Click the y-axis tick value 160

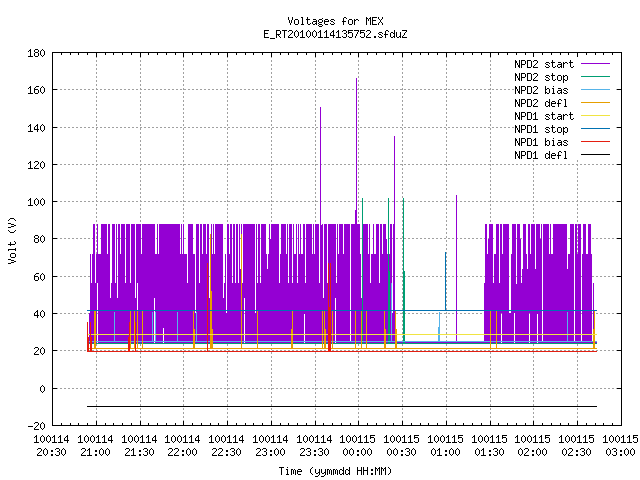click(x=36, y=90)
